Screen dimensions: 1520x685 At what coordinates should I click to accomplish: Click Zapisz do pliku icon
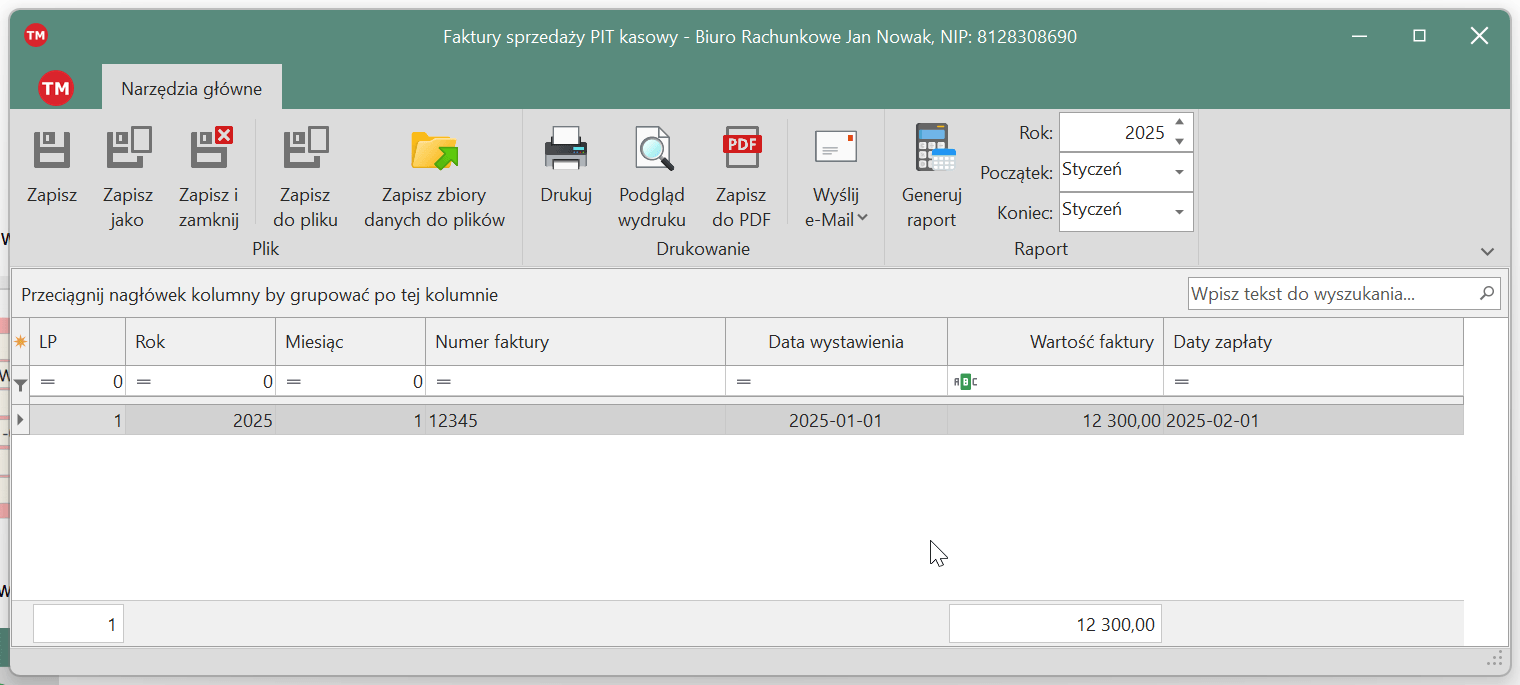click(x=305, y=150)
